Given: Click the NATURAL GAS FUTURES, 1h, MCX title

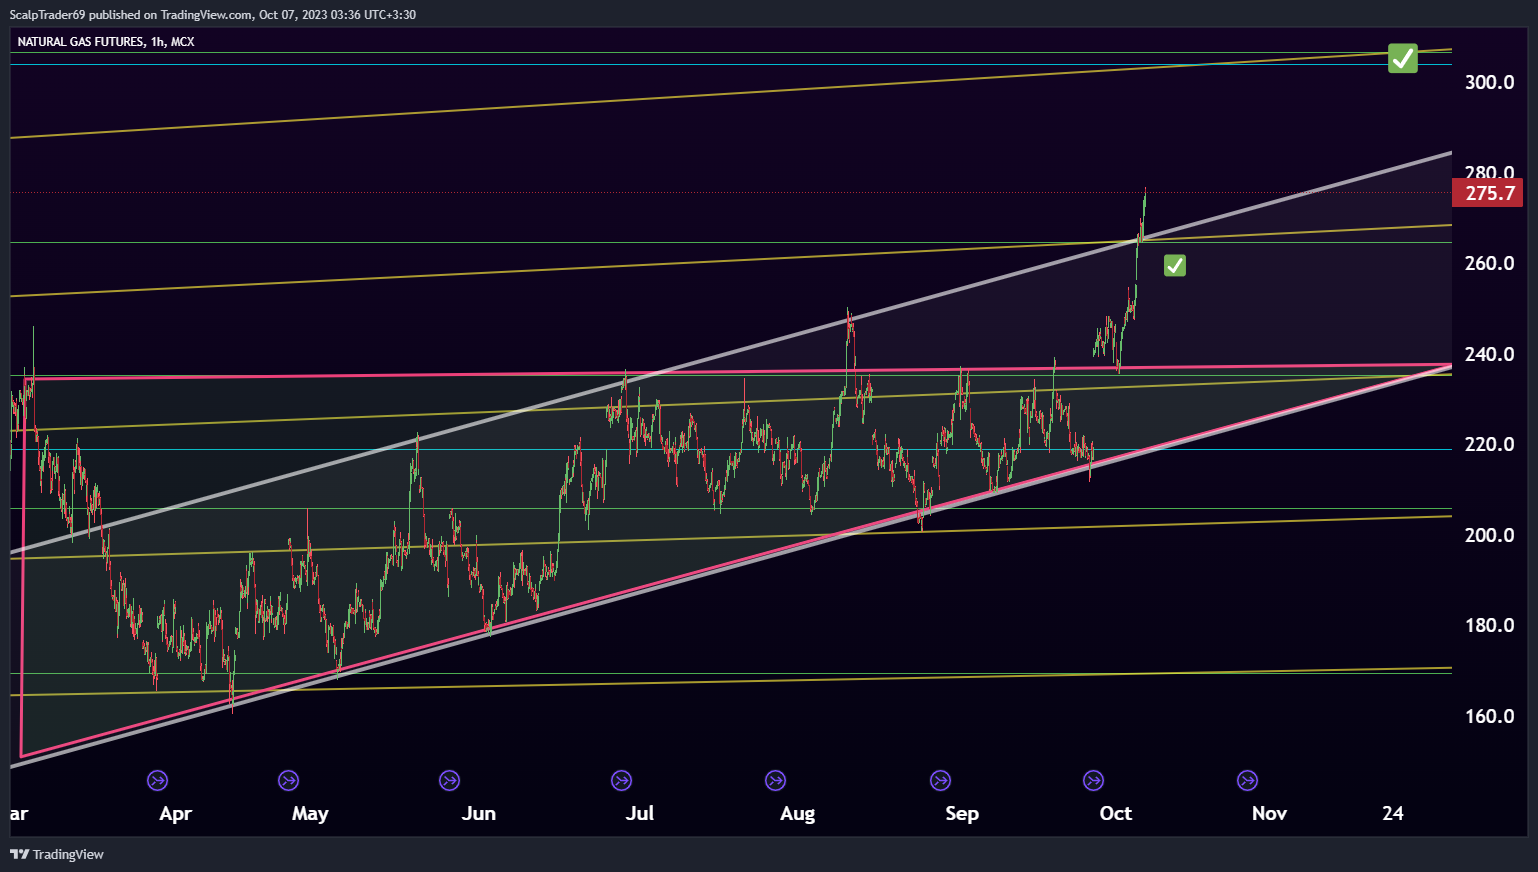Looking at the screenshot, I should (x=106, y=42).
